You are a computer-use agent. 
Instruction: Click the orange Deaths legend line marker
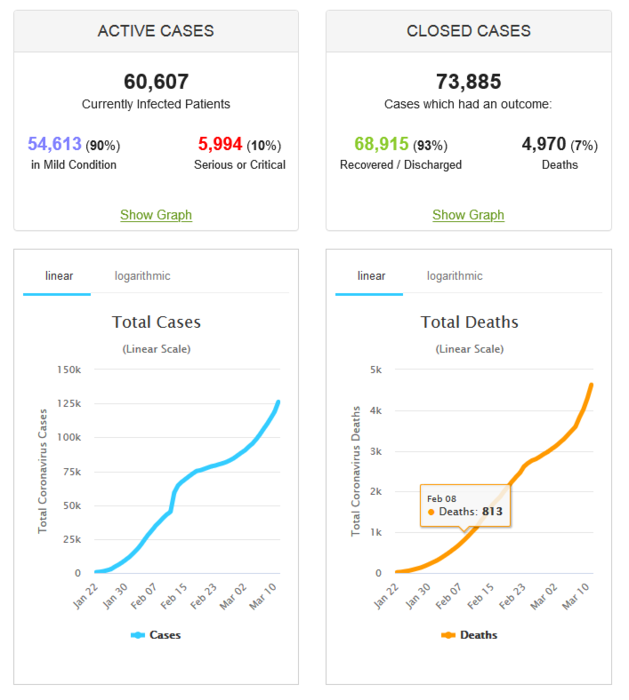coord(448,635)
